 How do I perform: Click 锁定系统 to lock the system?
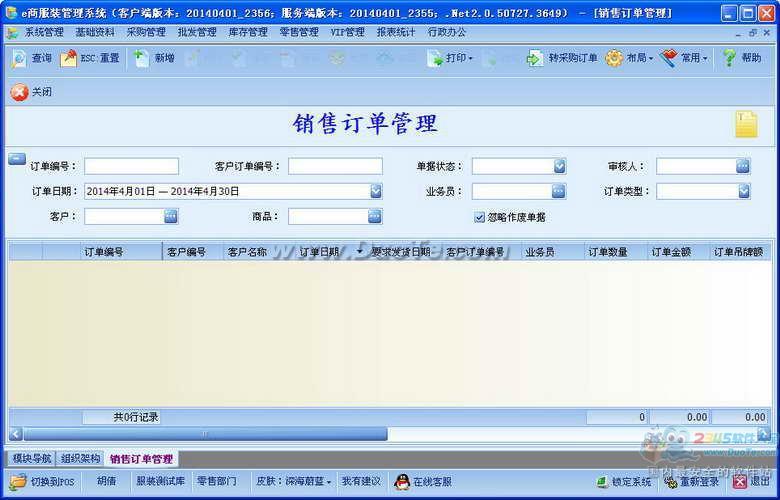point(623,482)
